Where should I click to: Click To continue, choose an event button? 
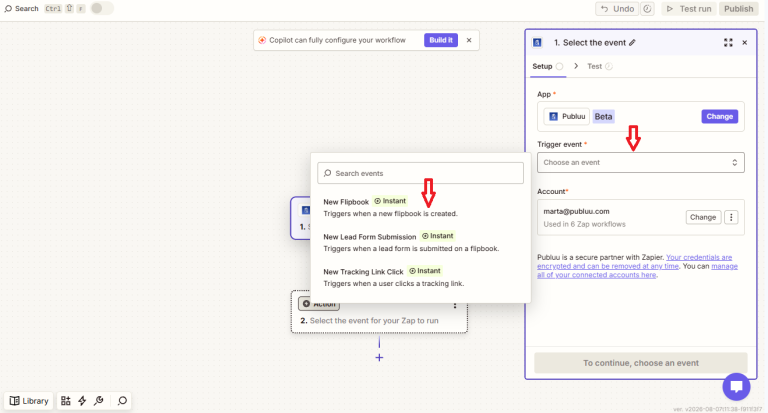[x=641, y=363]
